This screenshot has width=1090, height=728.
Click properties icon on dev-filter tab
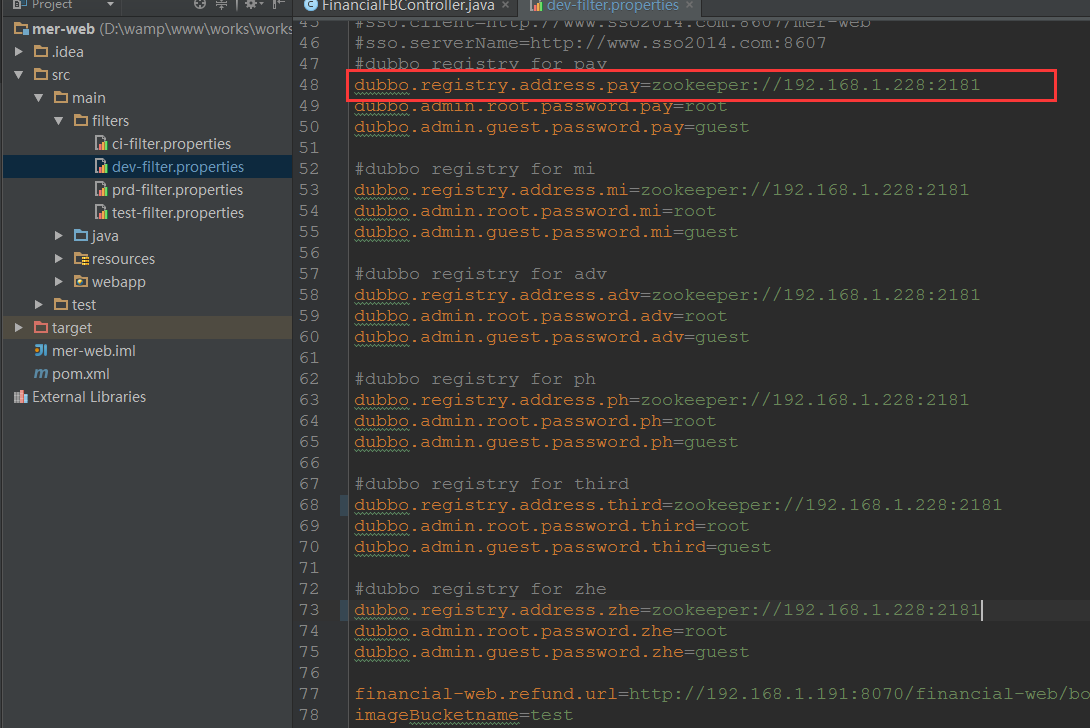tap(536, 6)
